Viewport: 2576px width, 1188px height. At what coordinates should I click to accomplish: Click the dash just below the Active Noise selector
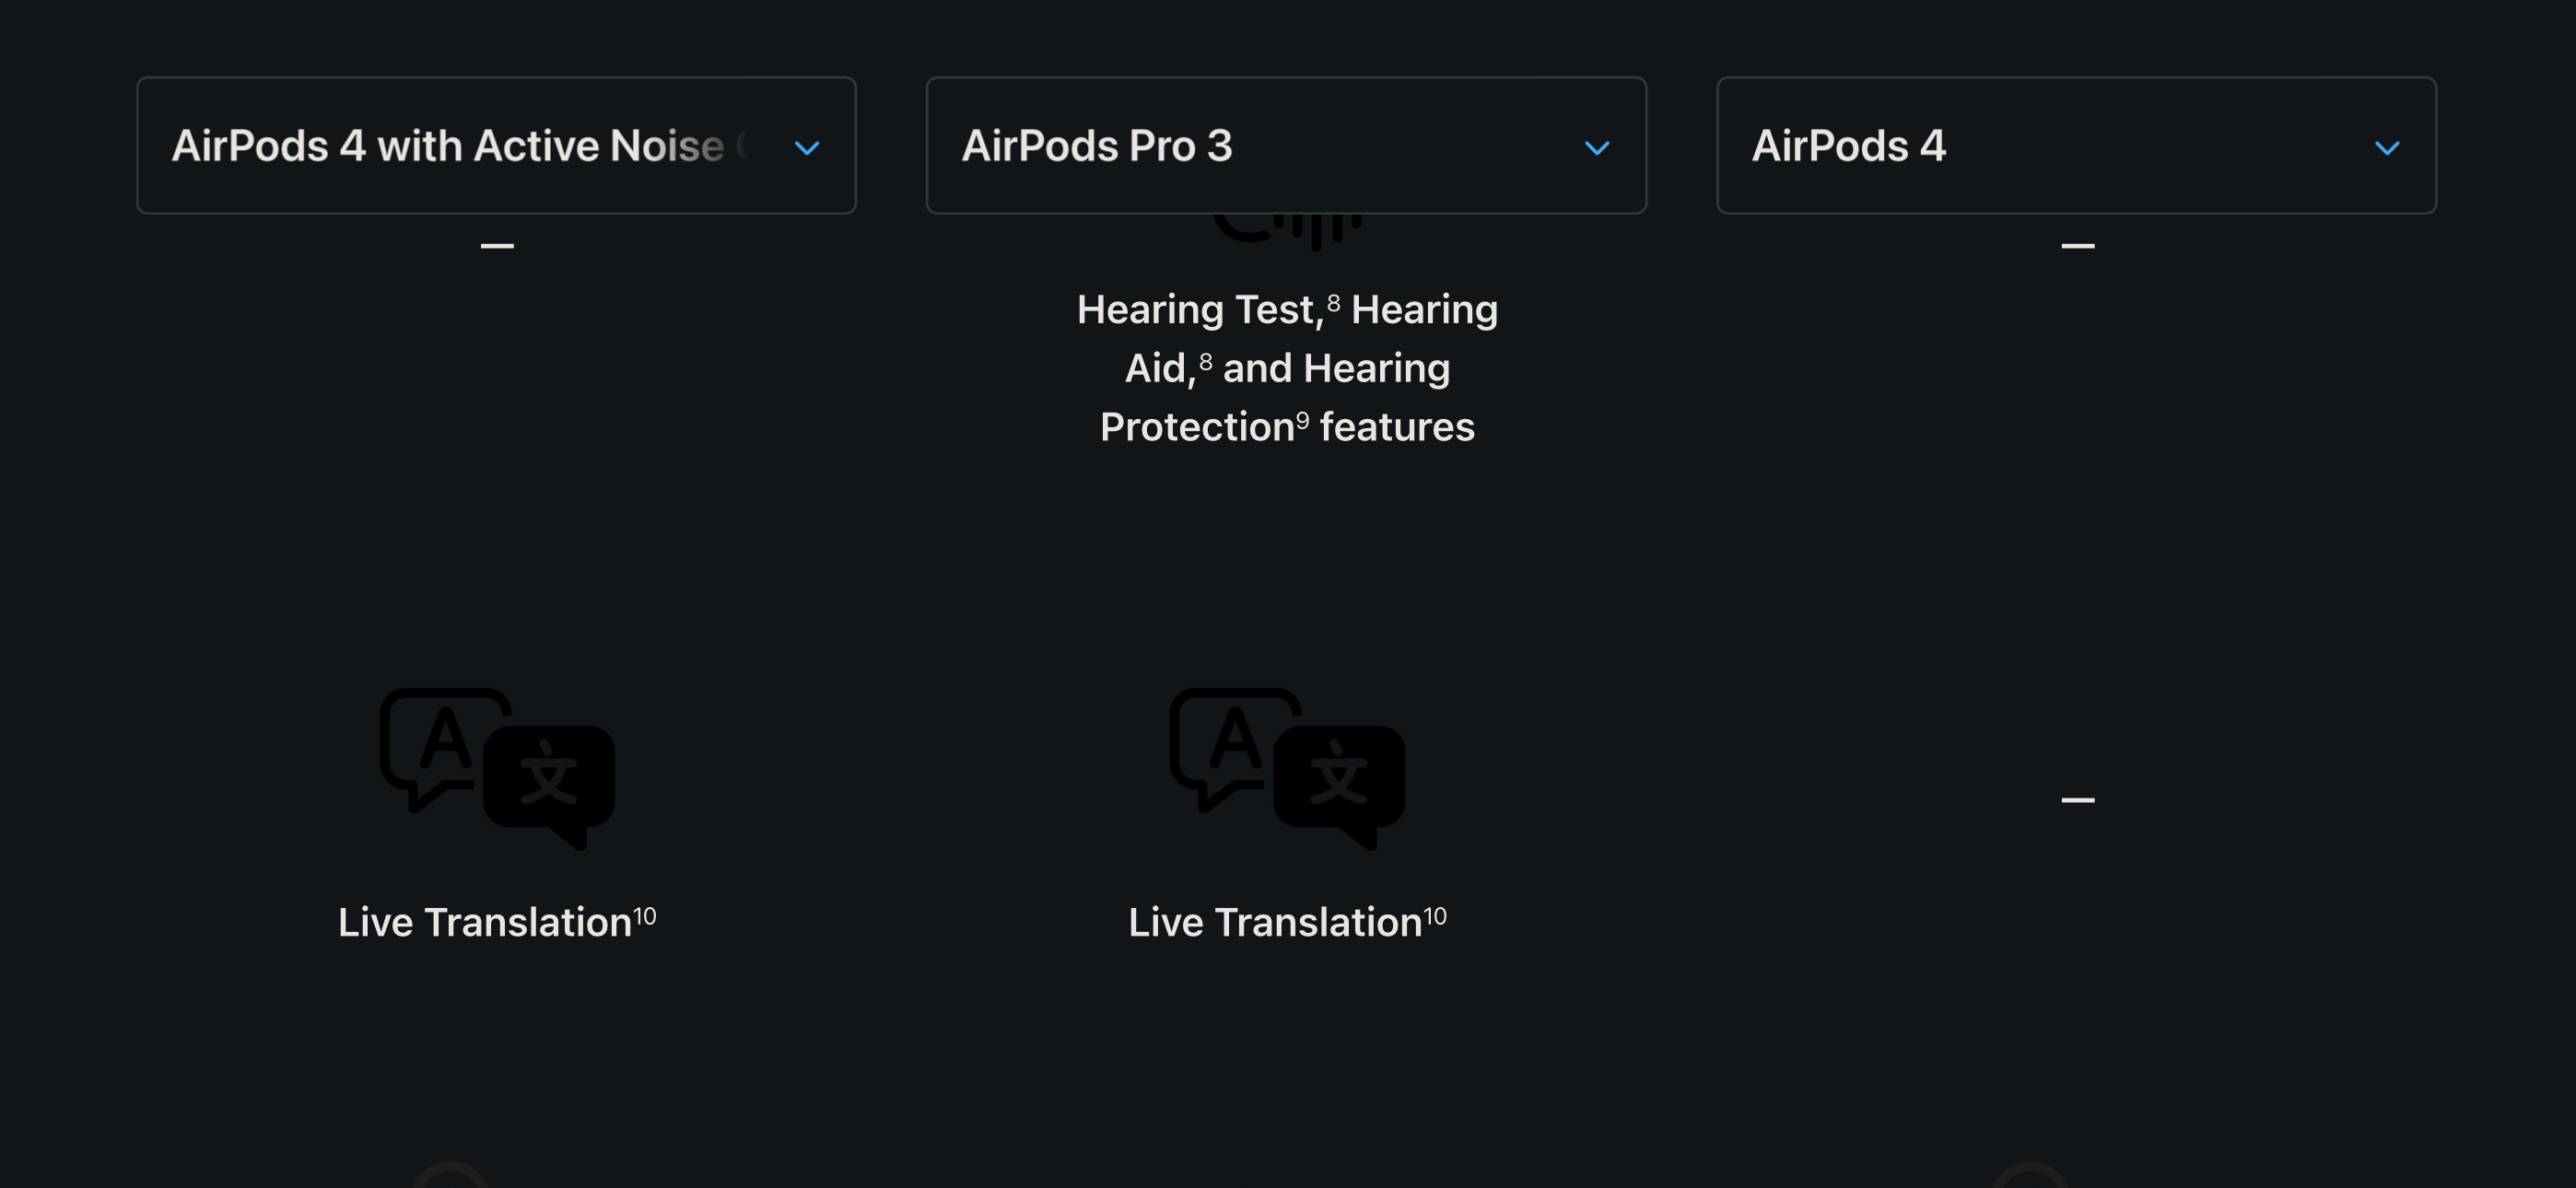(497, 246)
